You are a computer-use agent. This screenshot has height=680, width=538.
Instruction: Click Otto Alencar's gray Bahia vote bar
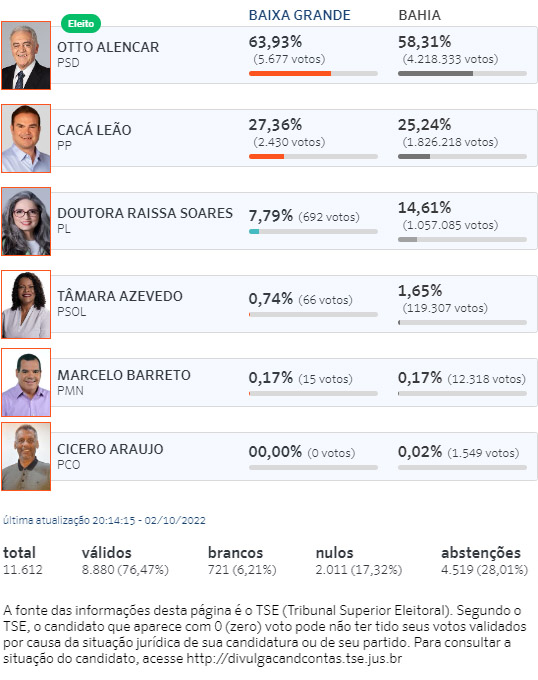pyautogui.click(x=436, y=74)
